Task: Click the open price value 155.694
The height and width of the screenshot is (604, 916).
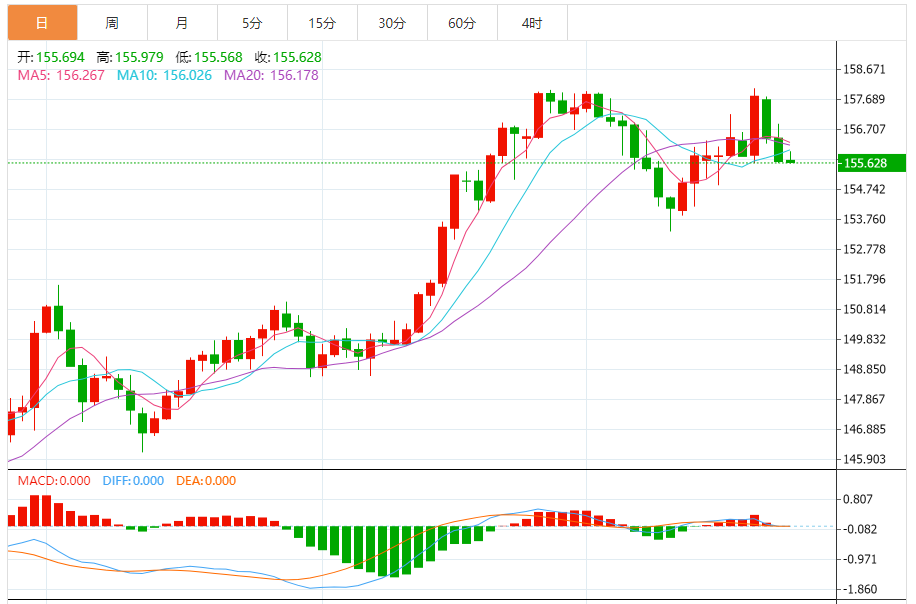Action: [x=60, y=57]
